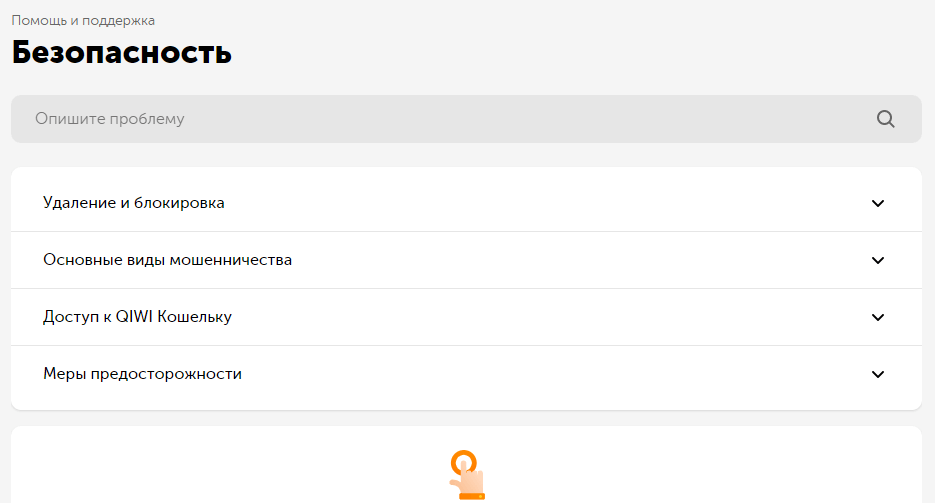Expand the Меры предосторожности section
935x503 pixels.
click(x=466, y=374)
